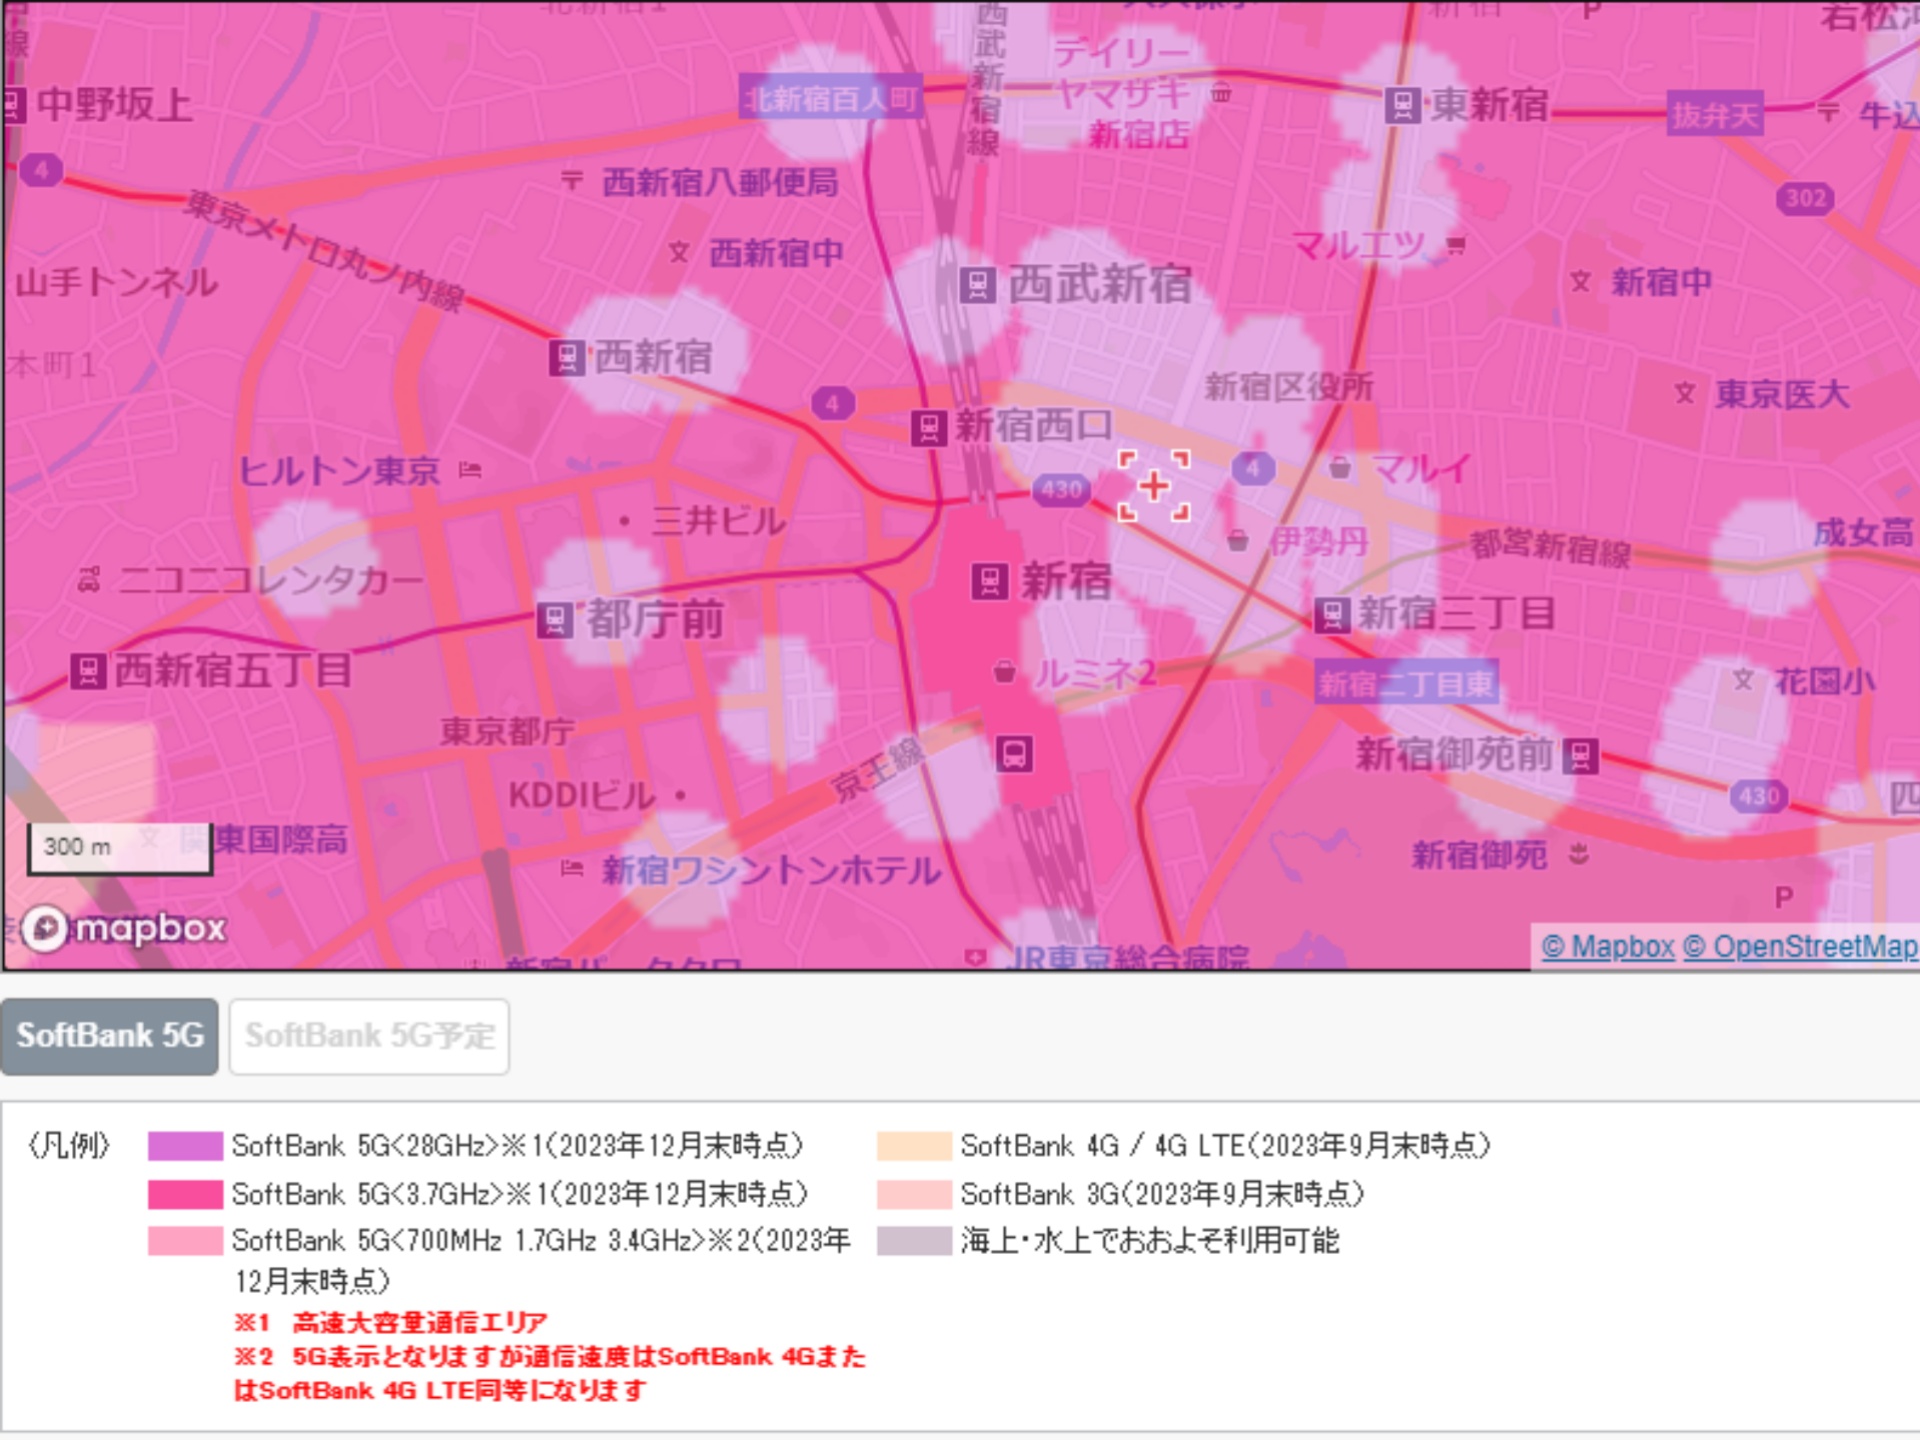Click the 東京都庁 map label
The width and height of the screenshot is (1920, 1440).
507,731
